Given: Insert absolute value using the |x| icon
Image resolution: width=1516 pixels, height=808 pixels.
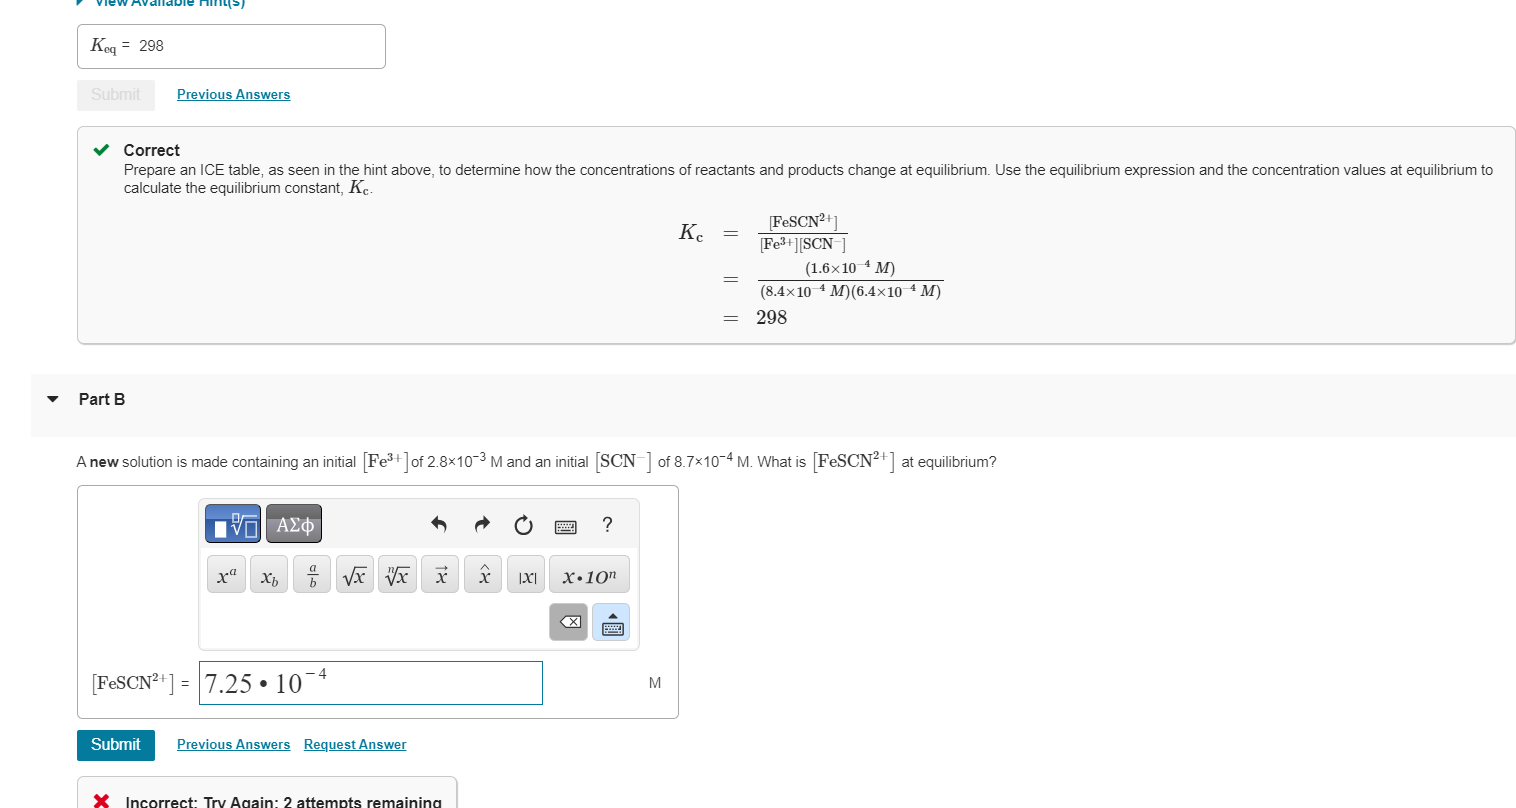Looking at the screenshot, I should (525, 574).
